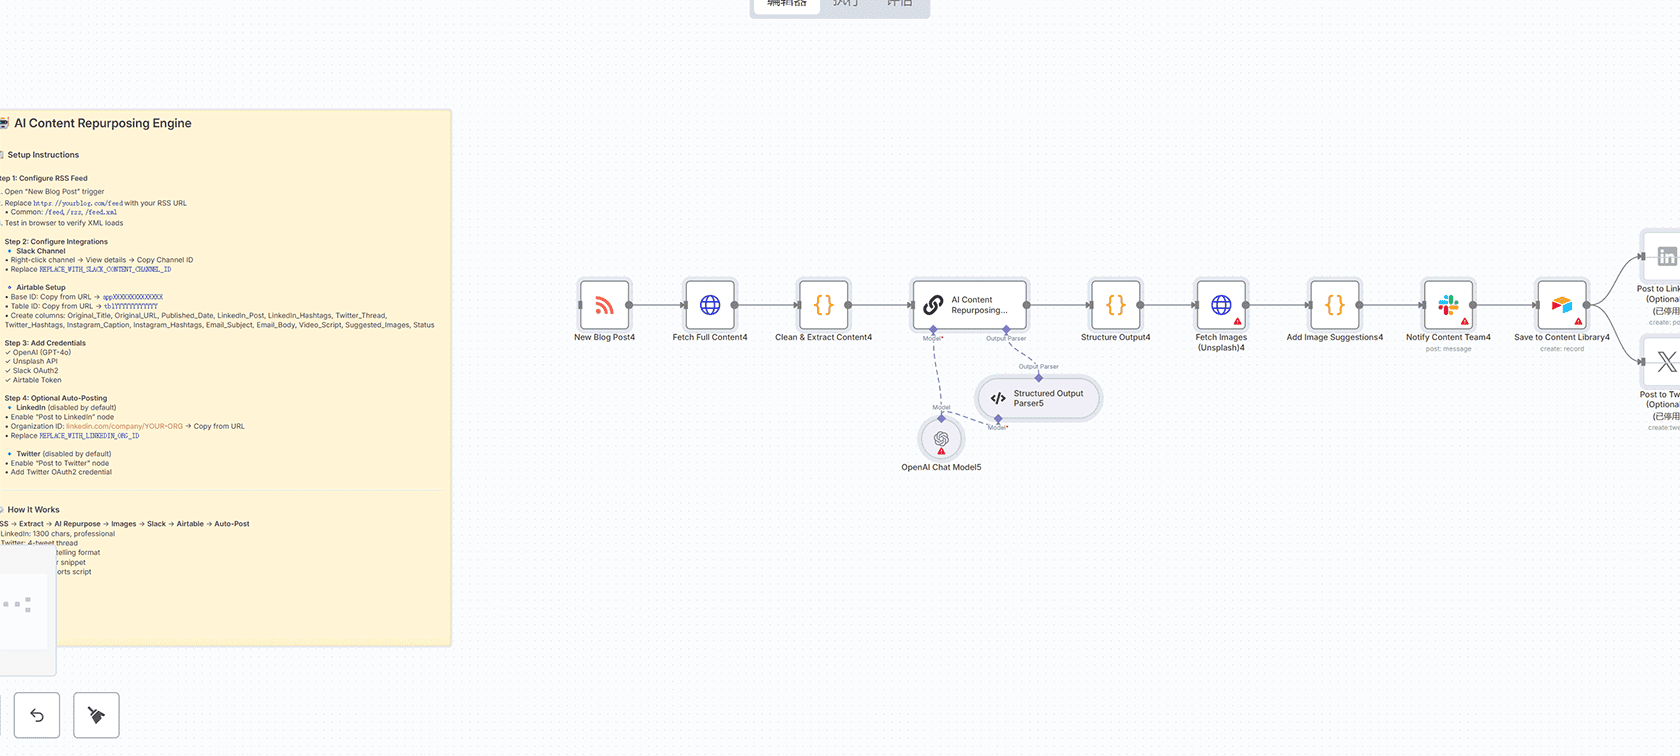Viewport: 1680px width, 756px height.
Task: Click the Fetch Full Content4 globe node
Action: point(710,305)
